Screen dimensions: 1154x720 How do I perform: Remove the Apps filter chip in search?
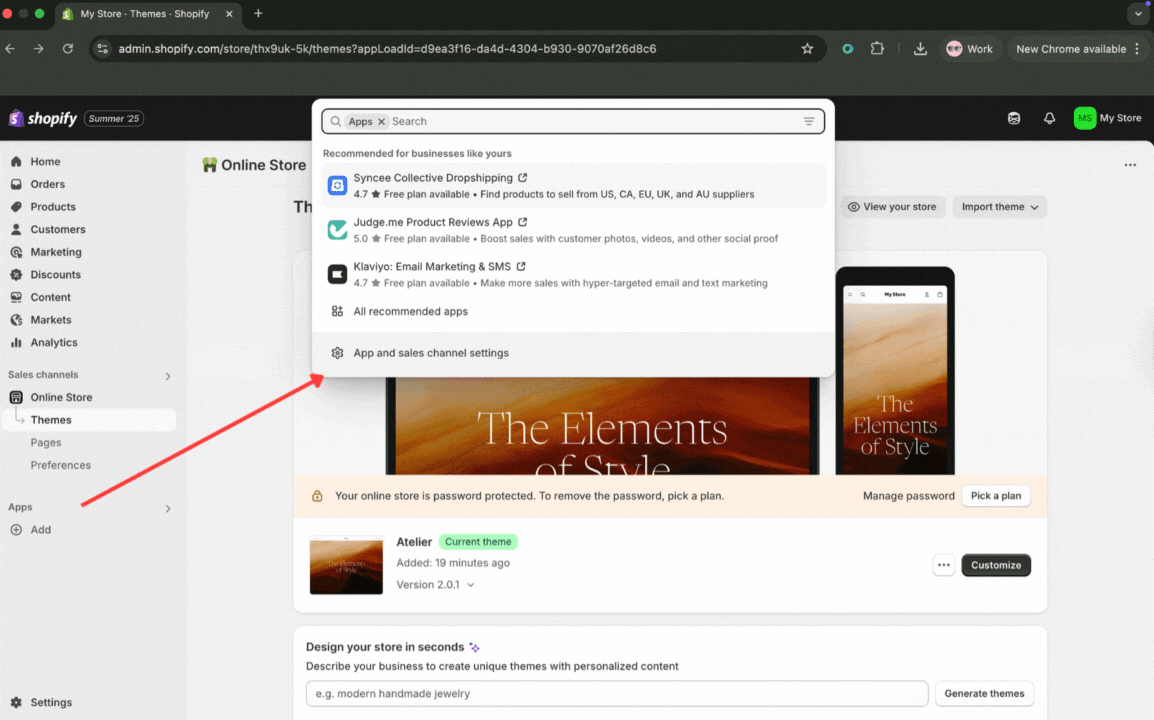pyautogui.click(x=381, y=121)
